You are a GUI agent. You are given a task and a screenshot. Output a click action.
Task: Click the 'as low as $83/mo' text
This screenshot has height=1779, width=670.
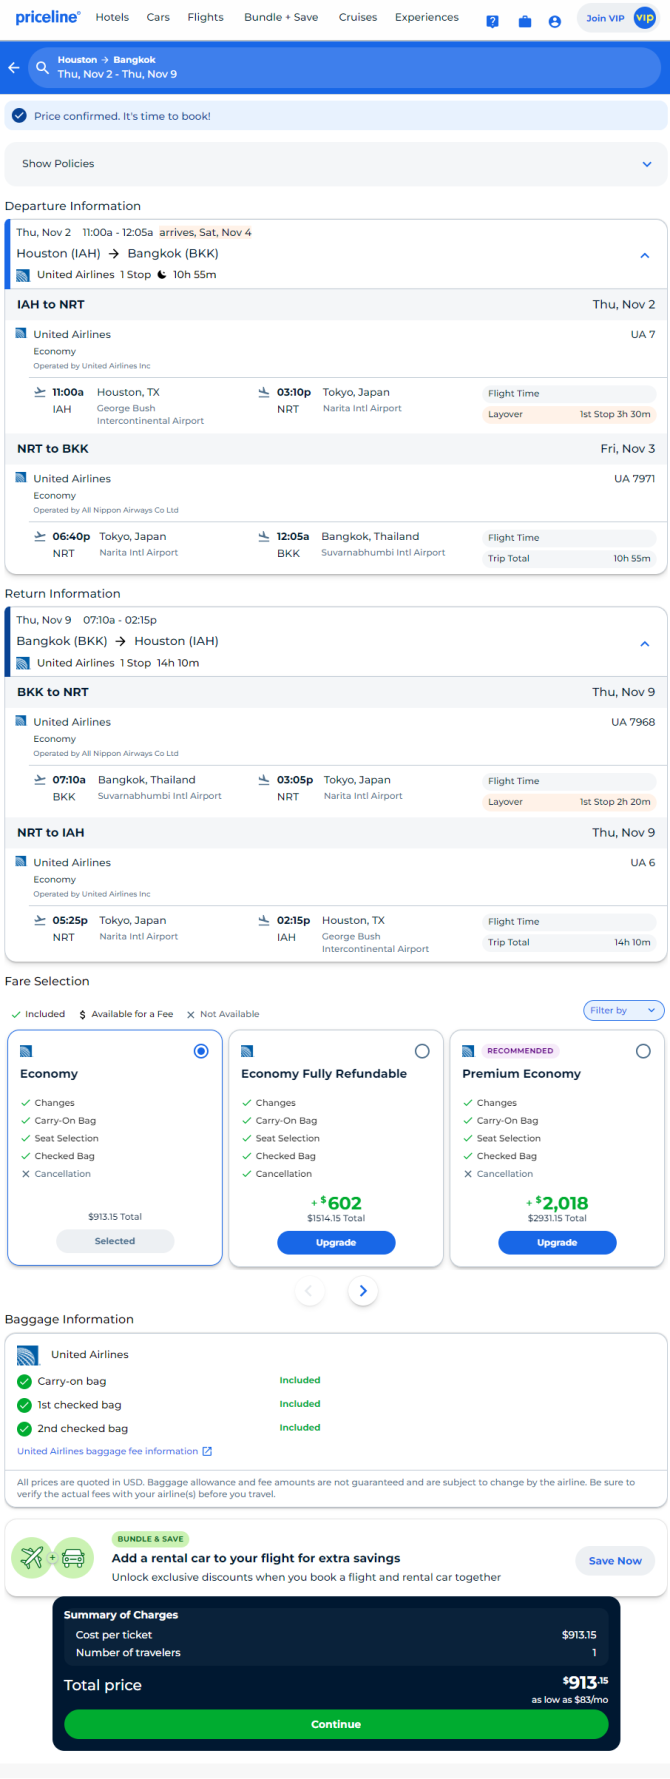pos(570,1699)
